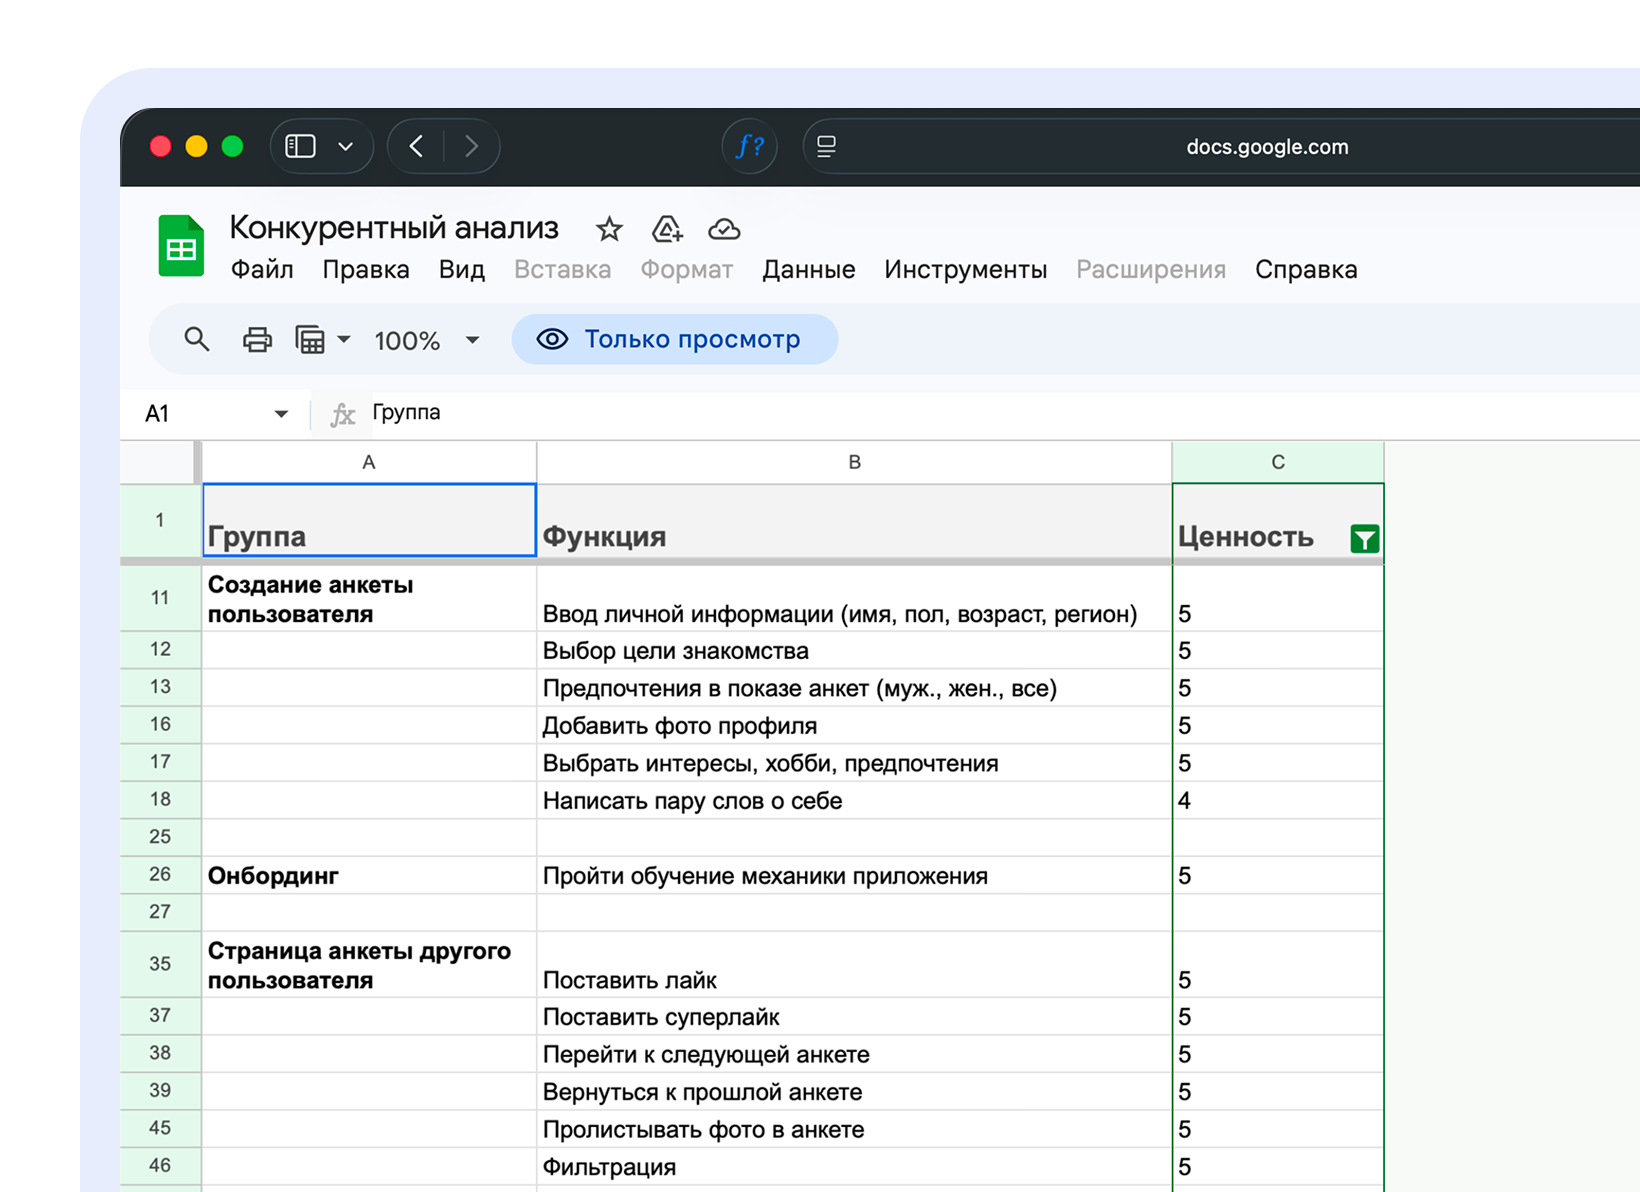Image resolution: width=1640 pixels, height=1192 pixels.
Task: Print the spreadsheet with printer icon
Action: click(257, 340)
